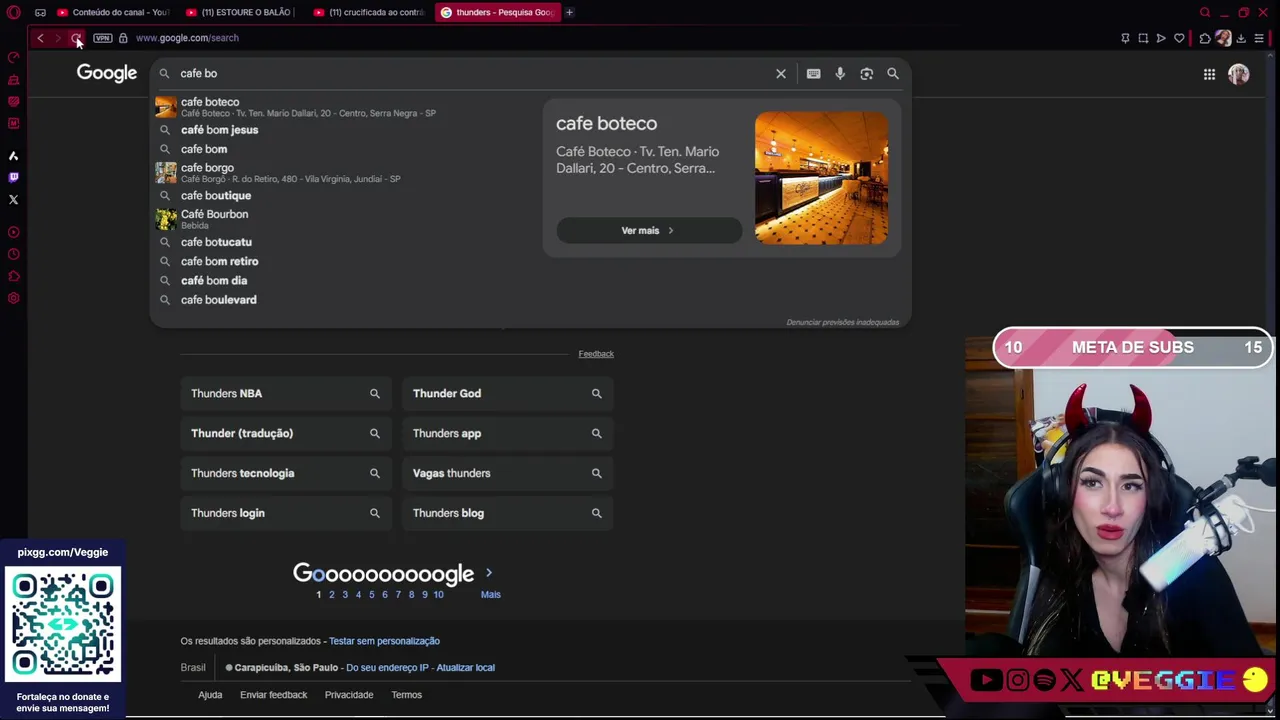Choose 'cafe boutique' suggestion

tap(345, 196)
